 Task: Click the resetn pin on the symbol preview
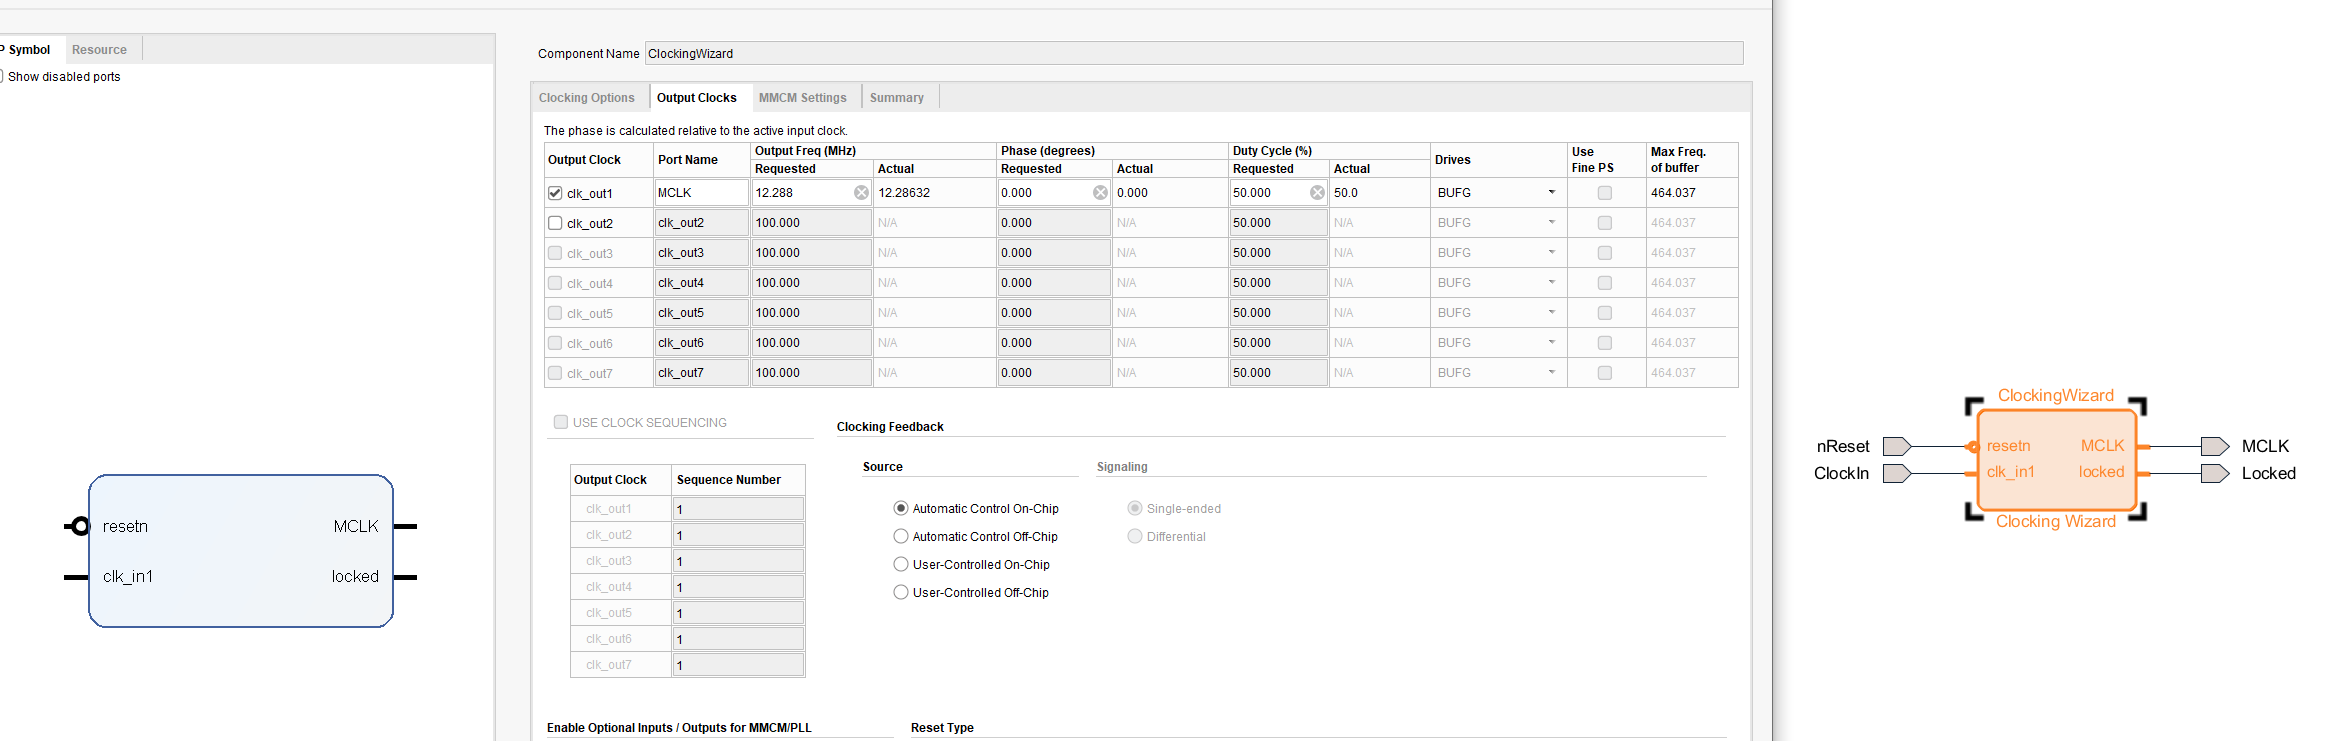tap(78, 526)
